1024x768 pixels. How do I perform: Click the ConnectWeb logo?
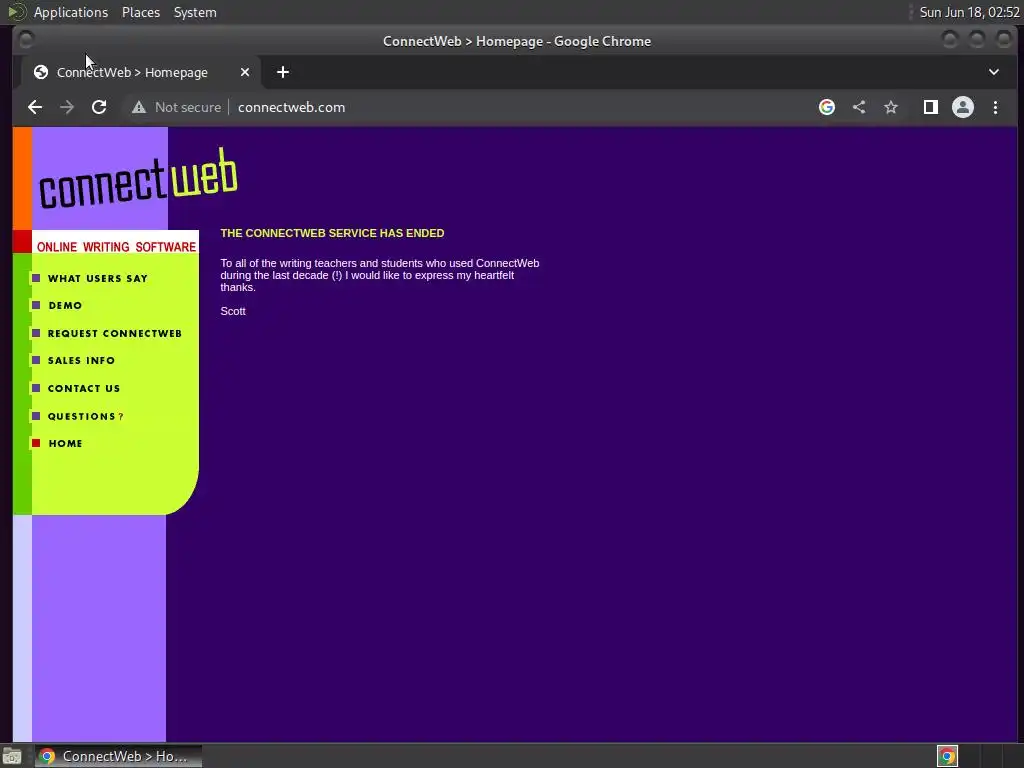[138, 178]
